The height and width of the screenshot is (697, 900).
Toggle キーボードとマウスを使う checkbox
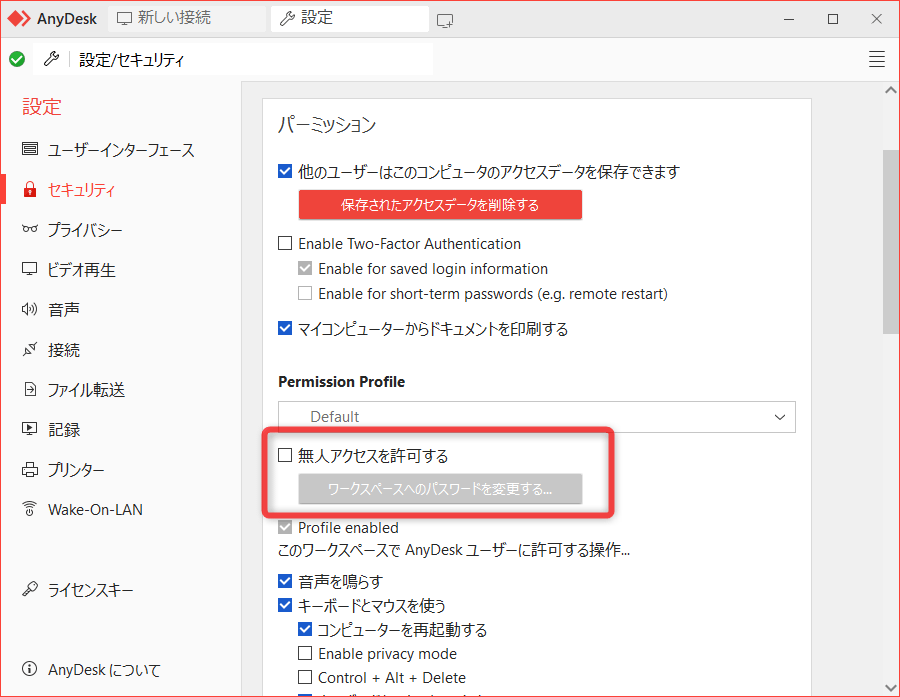(x=285, y=605)
